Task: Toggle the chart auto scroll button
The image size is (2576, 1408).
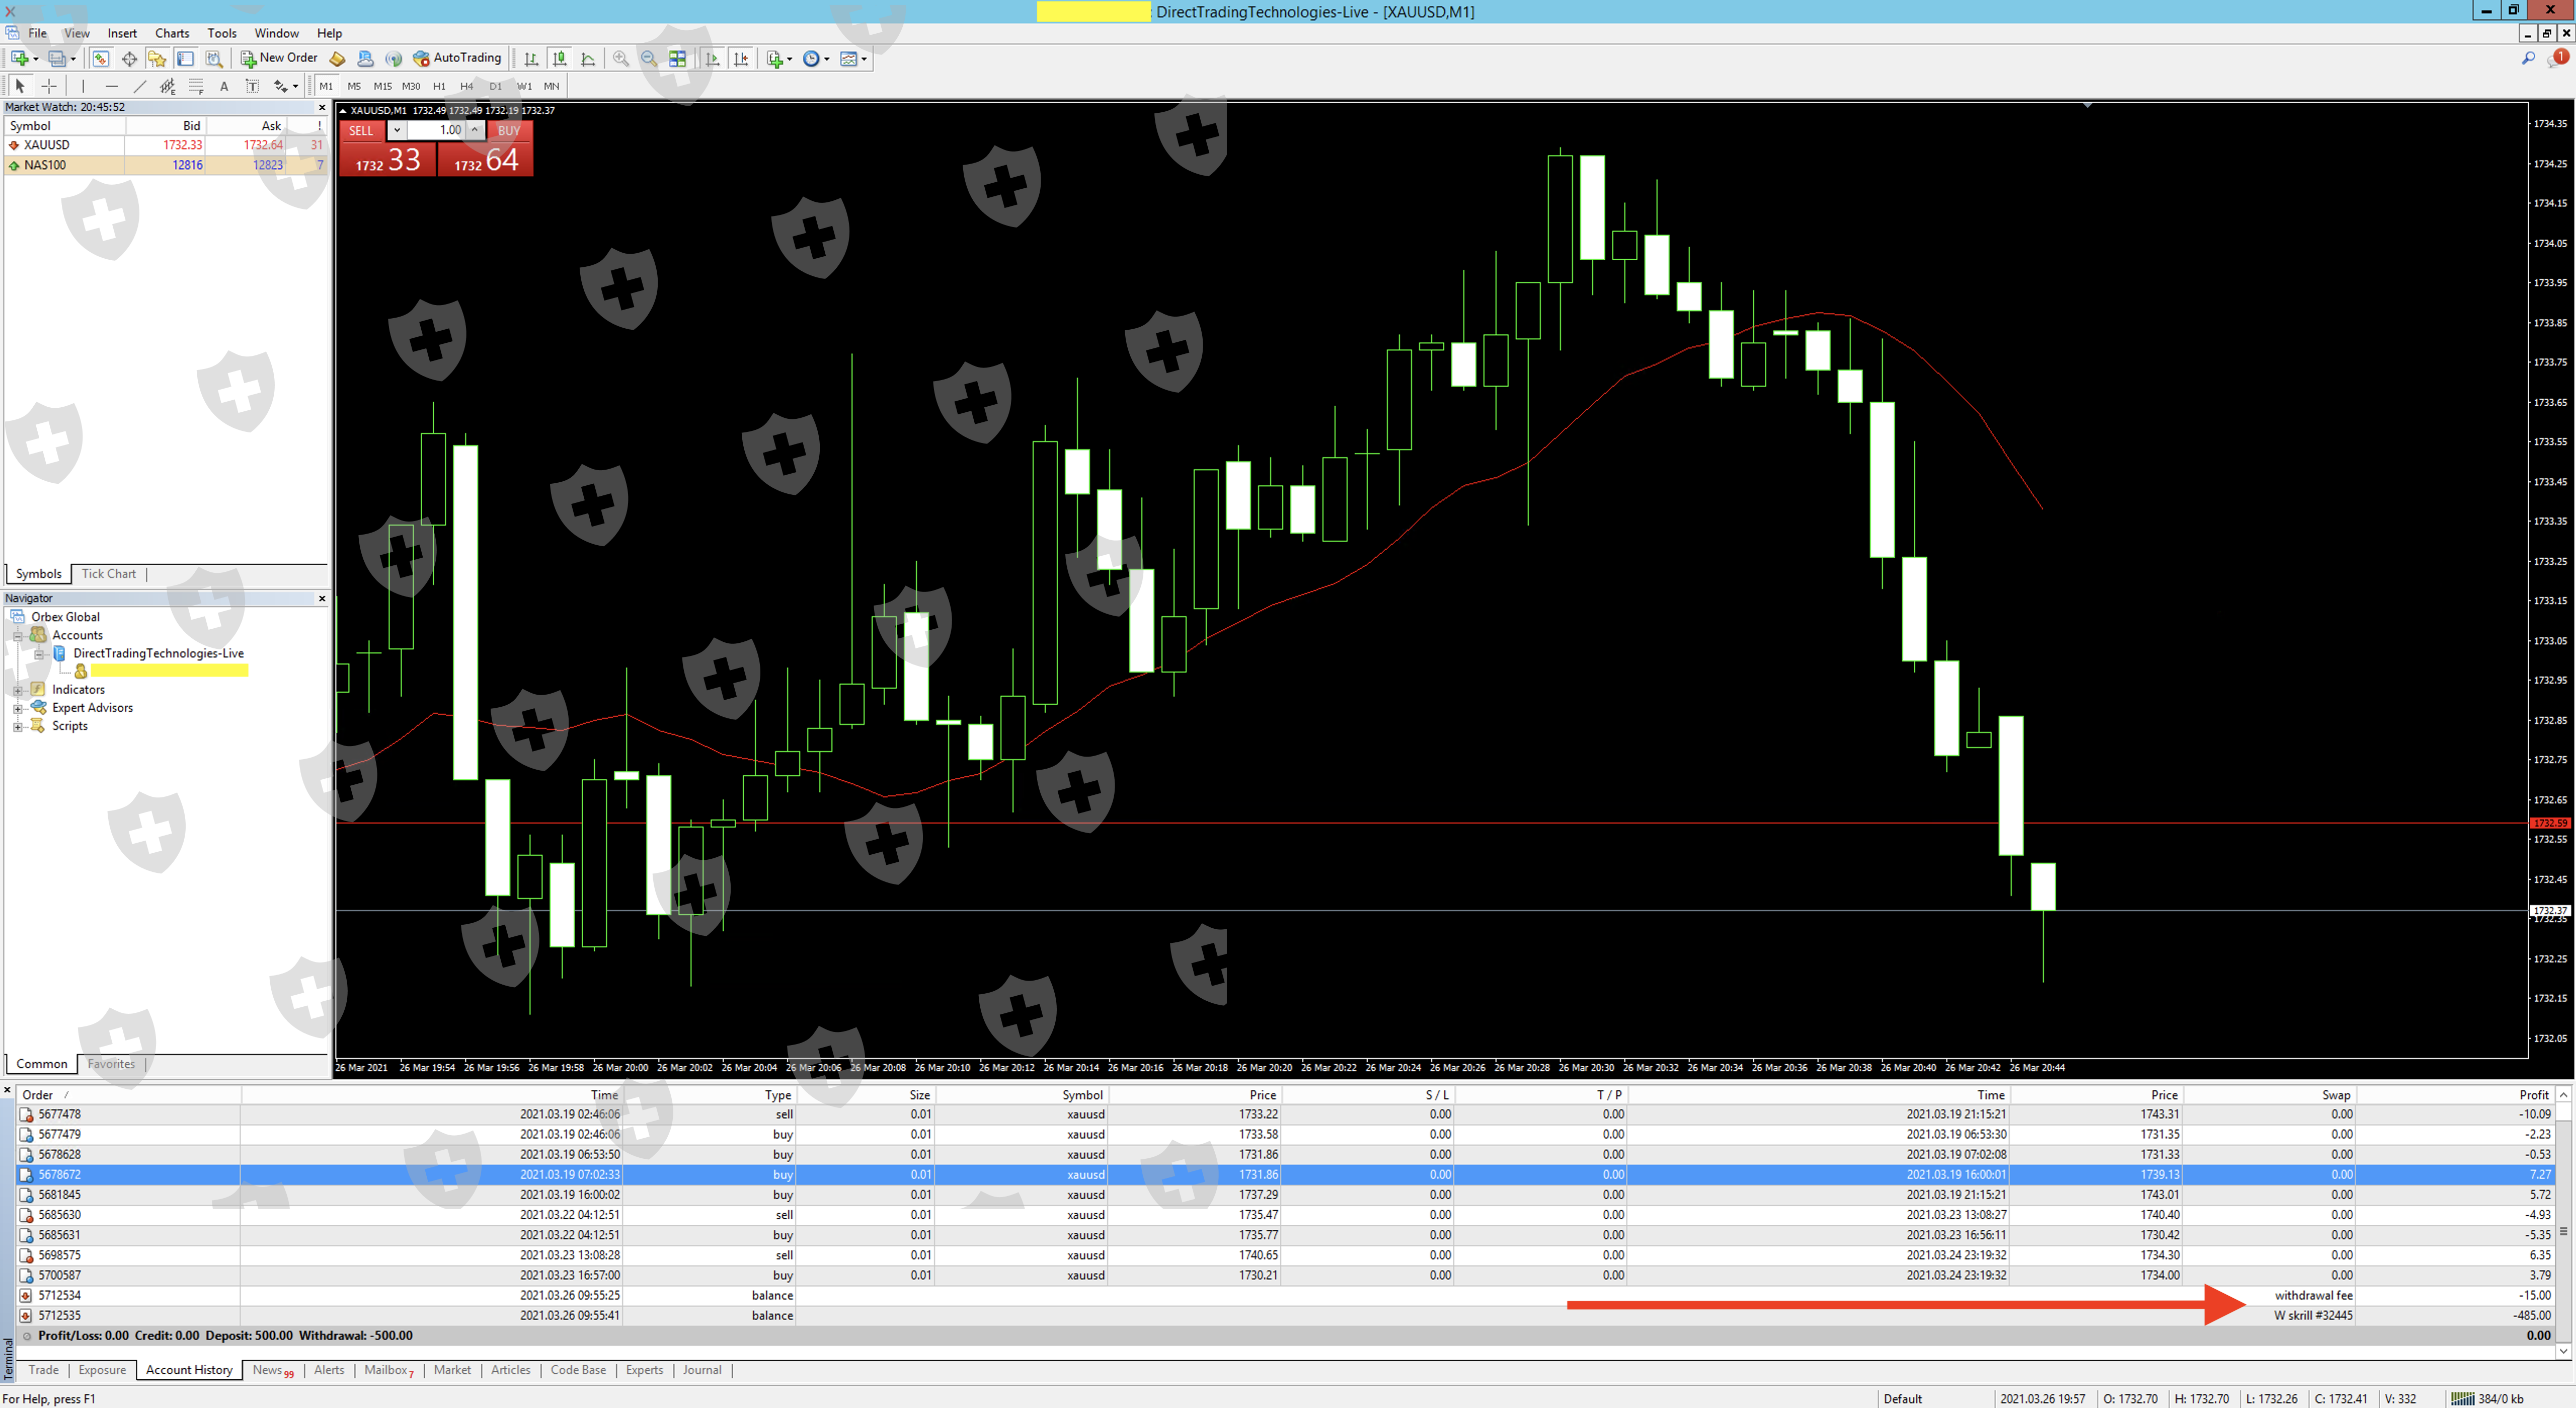Action: pos(712,59)
